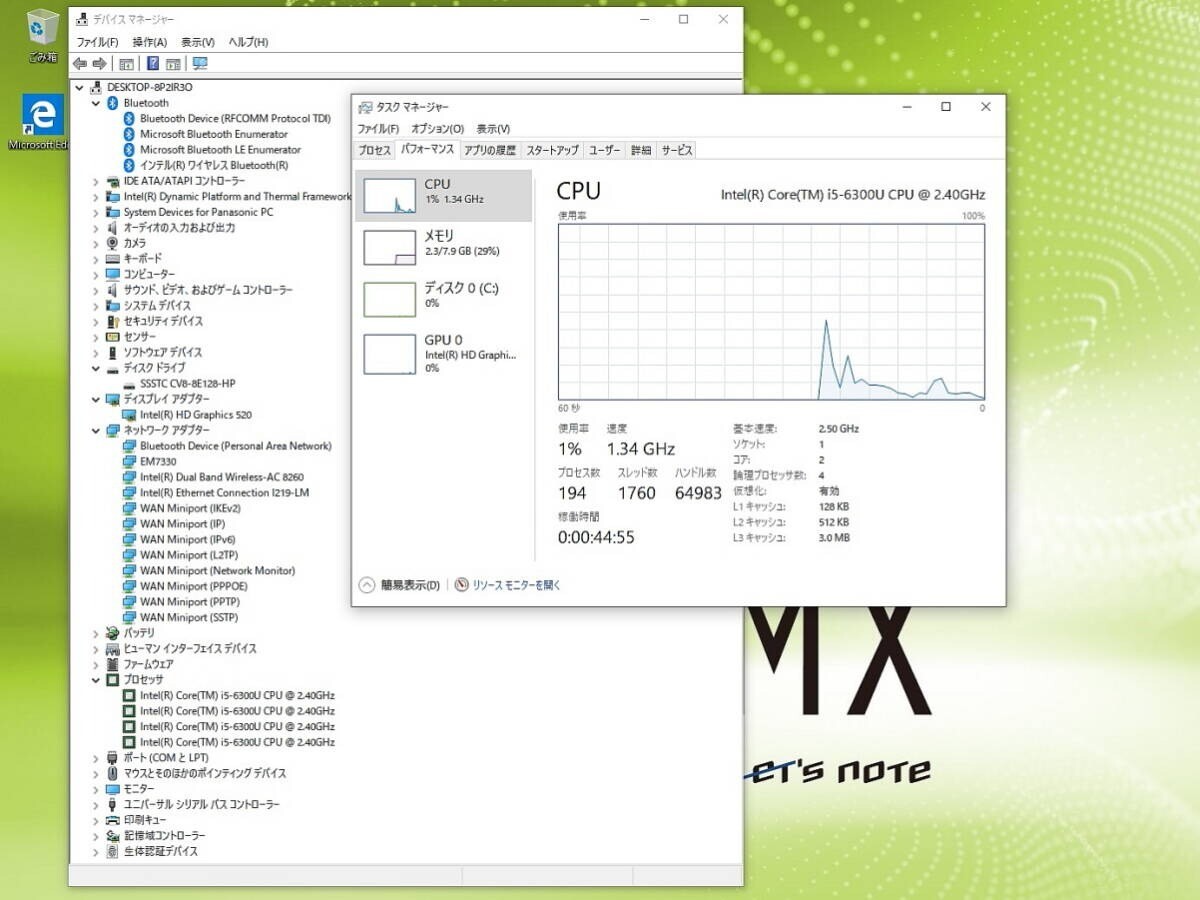
Task: Switch to the 詳細 tab
Action: pyautogui.click(x=640, y=150)
